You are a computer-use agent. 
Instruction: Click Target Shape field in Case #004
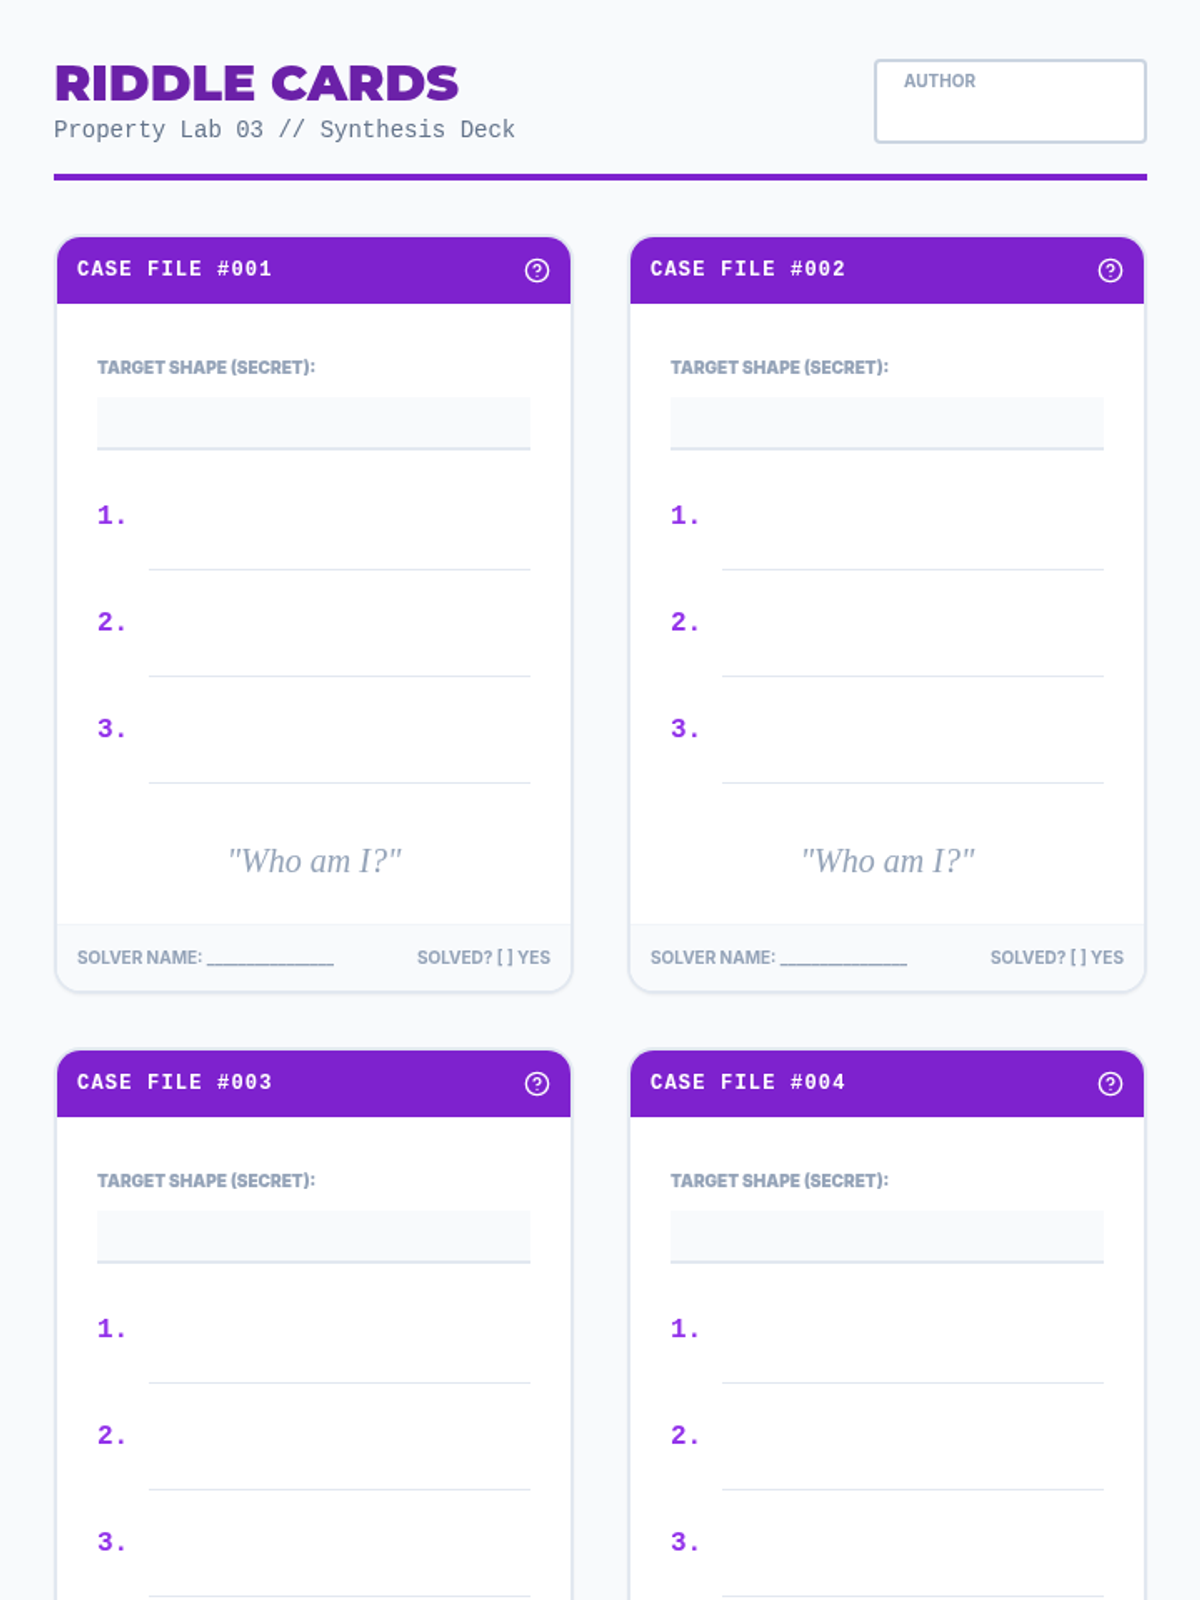tap(886, 1236)
